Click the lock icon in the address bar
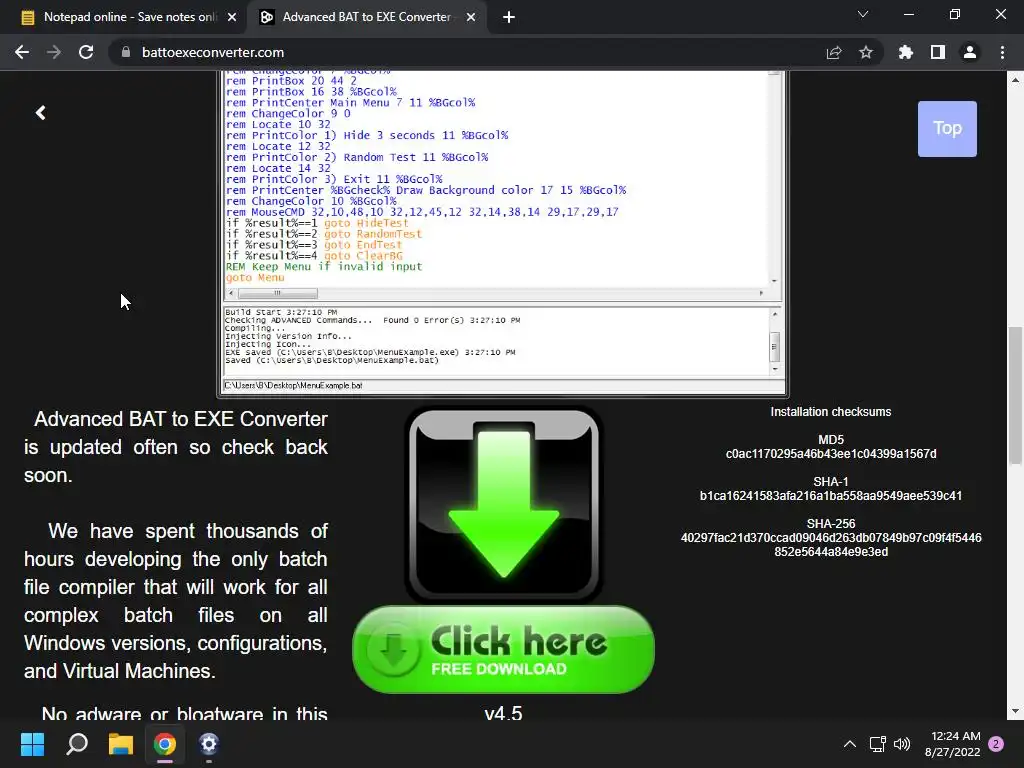The image size is (1024, 768). click(x=126, y=52)
